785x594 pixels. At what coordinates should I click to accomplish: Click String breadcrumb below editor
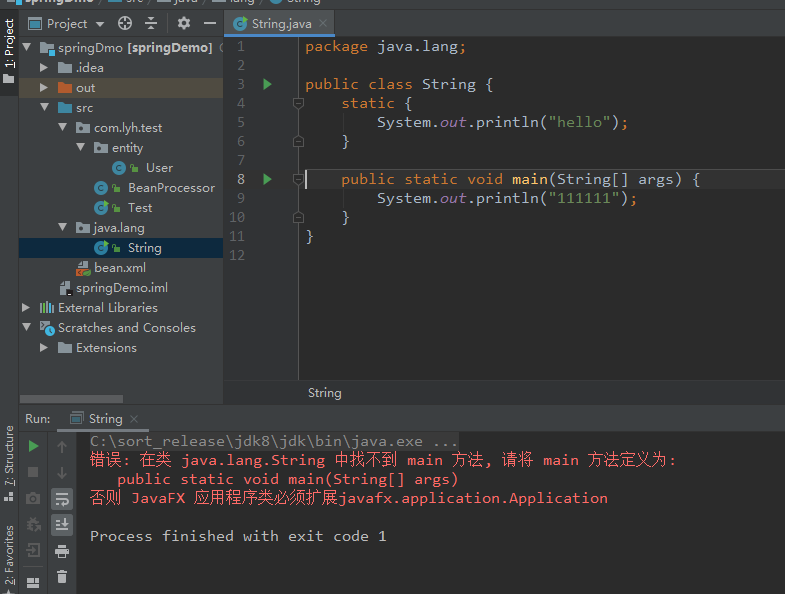pos(324,393)
